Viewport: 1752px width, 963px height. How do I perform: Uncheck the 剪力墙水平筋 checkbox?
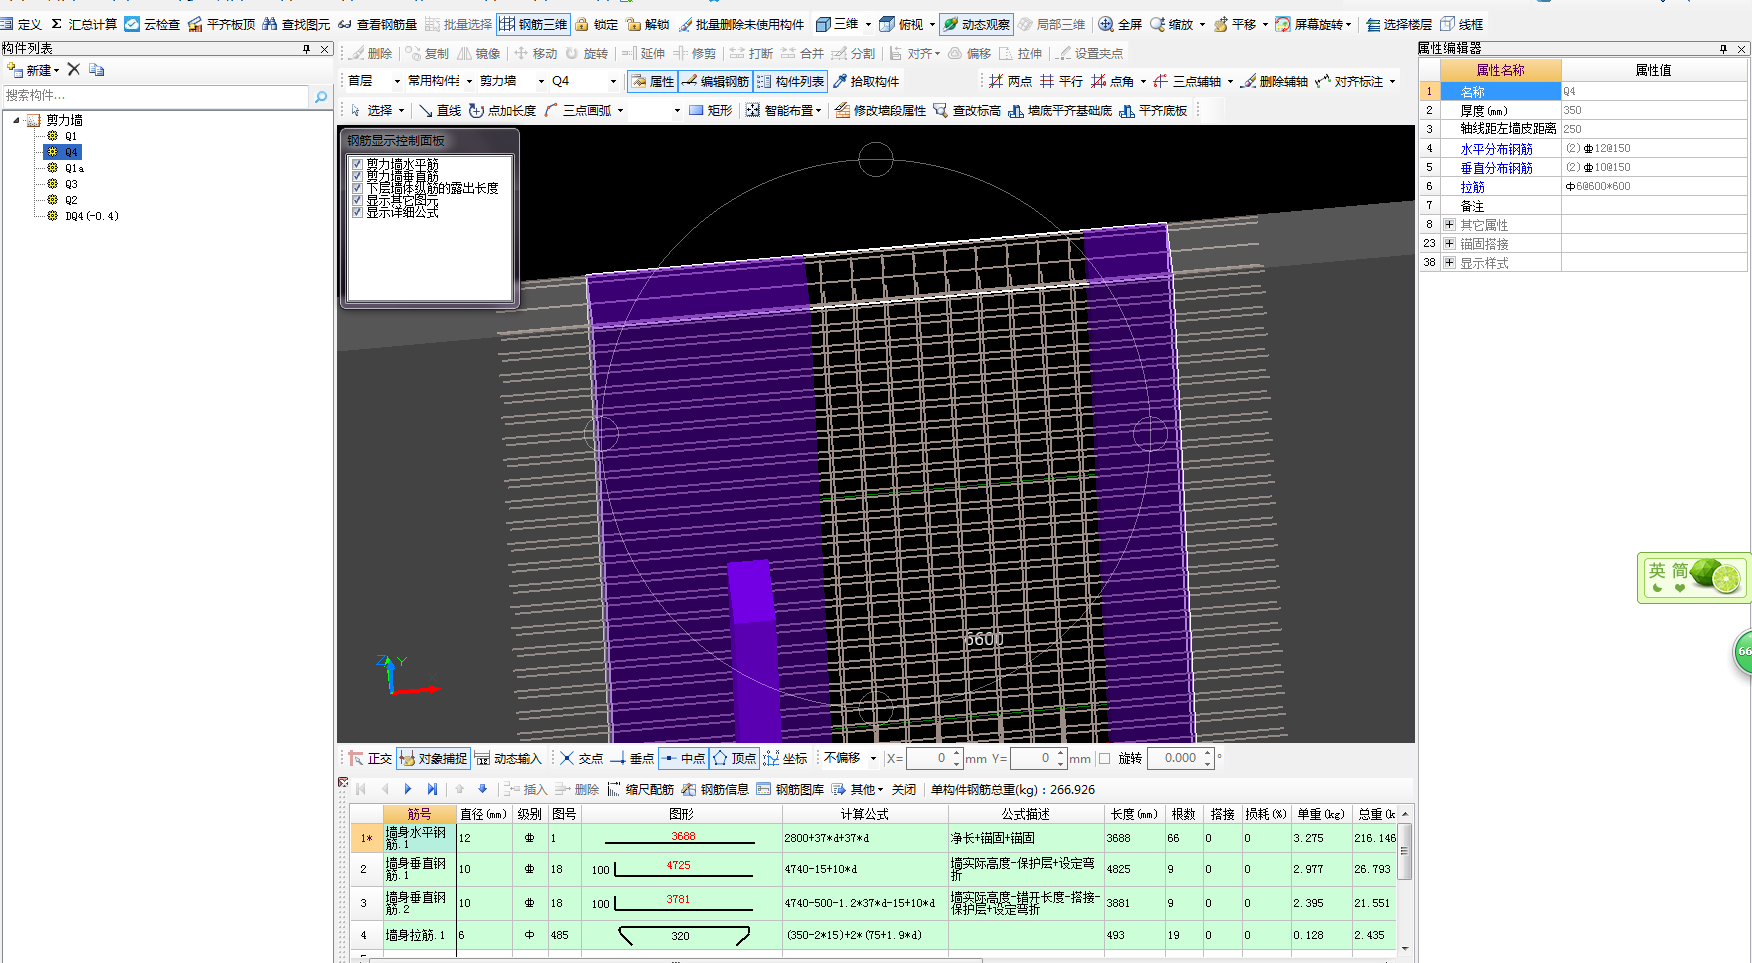click(x=357, y=164)
